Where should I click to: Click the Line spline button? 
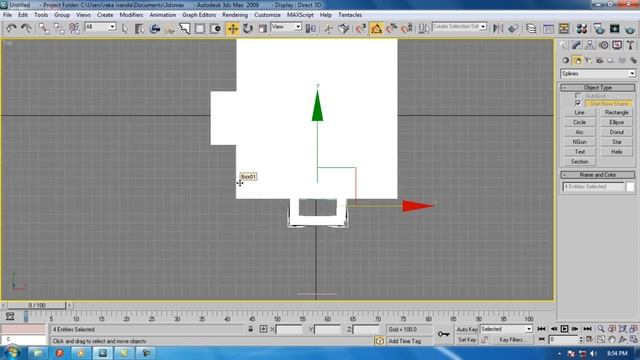tap(579, 112)
